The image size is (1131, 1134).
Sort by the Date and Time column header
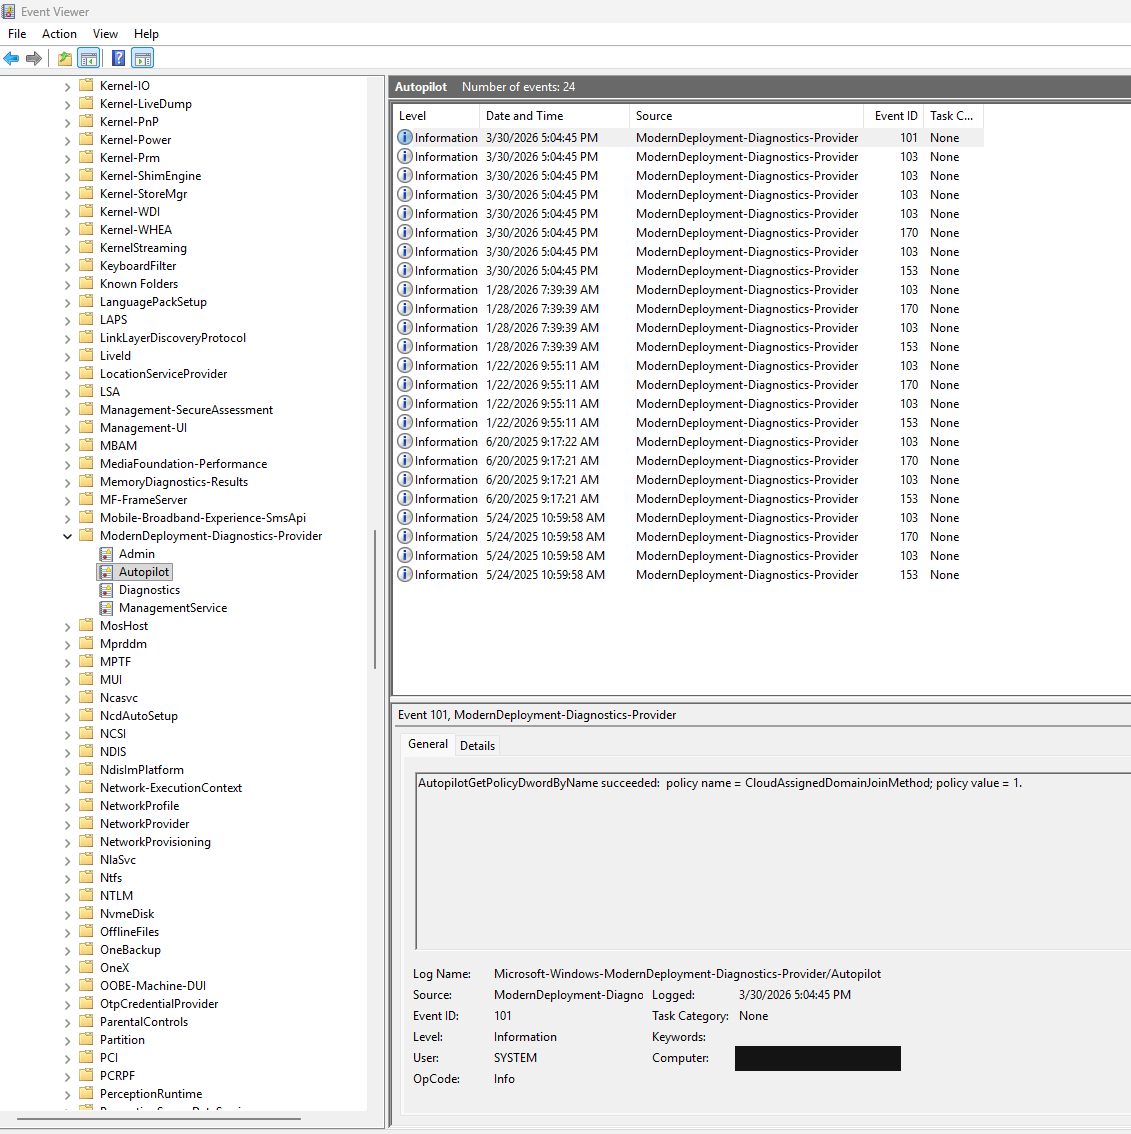coord(554,116)
